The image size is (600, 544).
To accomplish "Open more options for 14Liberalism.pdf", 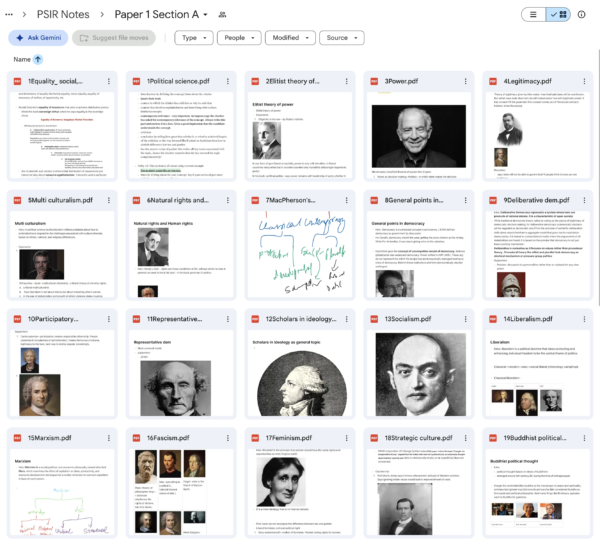I will (584, 319).
